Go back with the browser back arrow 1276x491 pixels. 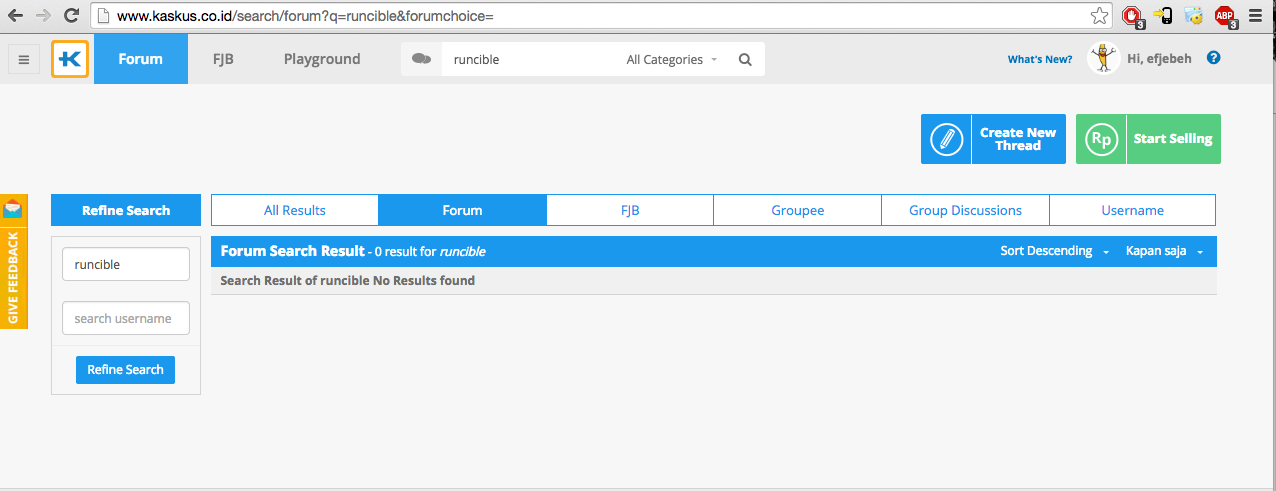(x=16, y=15)
